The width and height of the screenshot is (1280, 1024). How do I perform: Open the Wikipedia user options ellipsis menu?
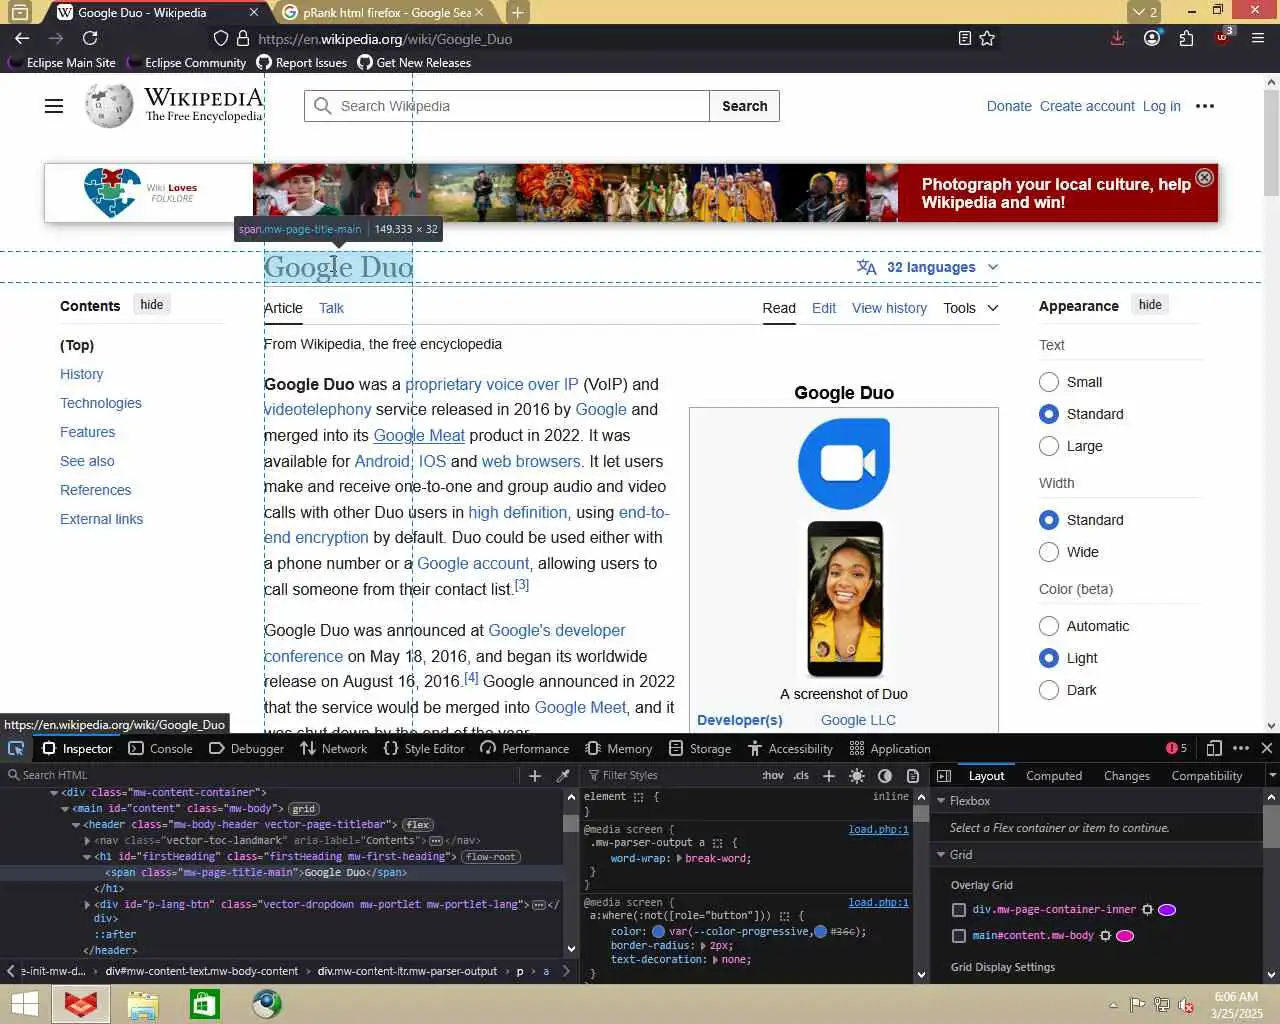1205,106
